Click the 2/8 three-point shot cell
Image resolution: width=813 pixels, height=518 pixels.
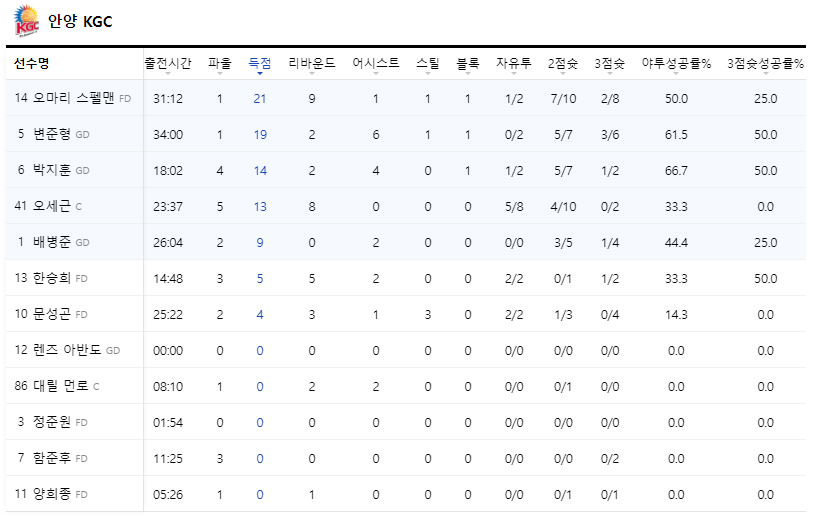click(x=610, y=99)
